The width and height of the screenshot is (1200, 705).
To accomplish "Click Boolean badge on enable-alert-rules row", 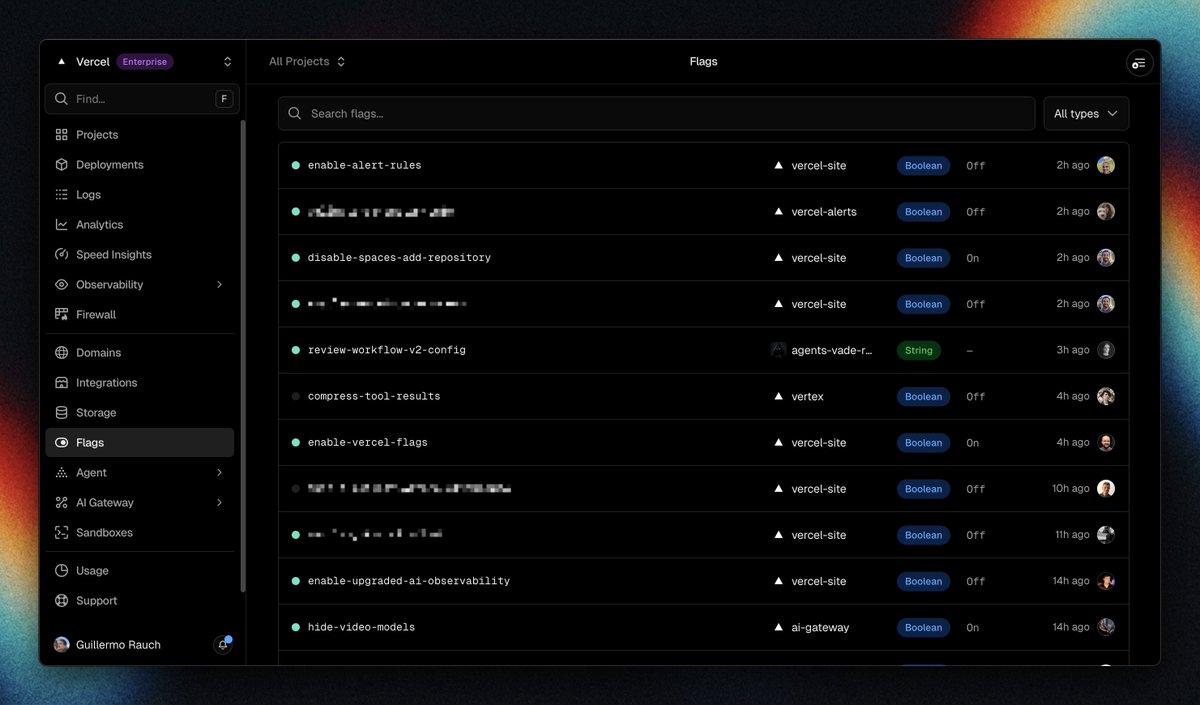I will point(924,166).
